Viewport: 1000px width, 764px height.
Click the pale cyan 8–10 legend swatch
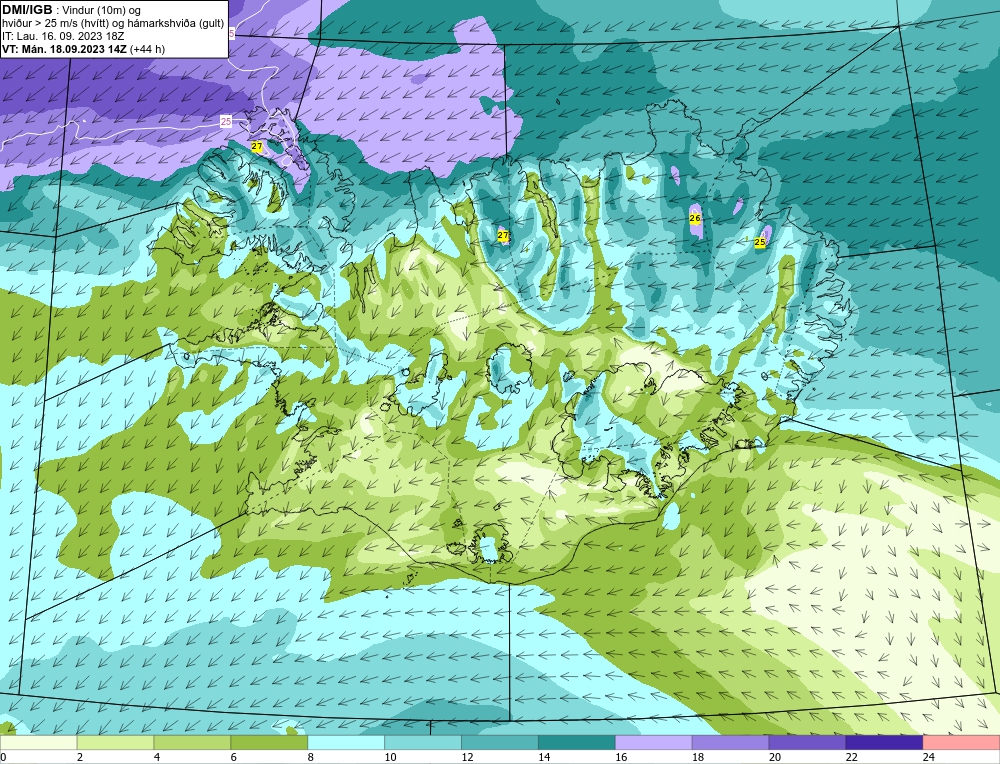click(346, 743)
